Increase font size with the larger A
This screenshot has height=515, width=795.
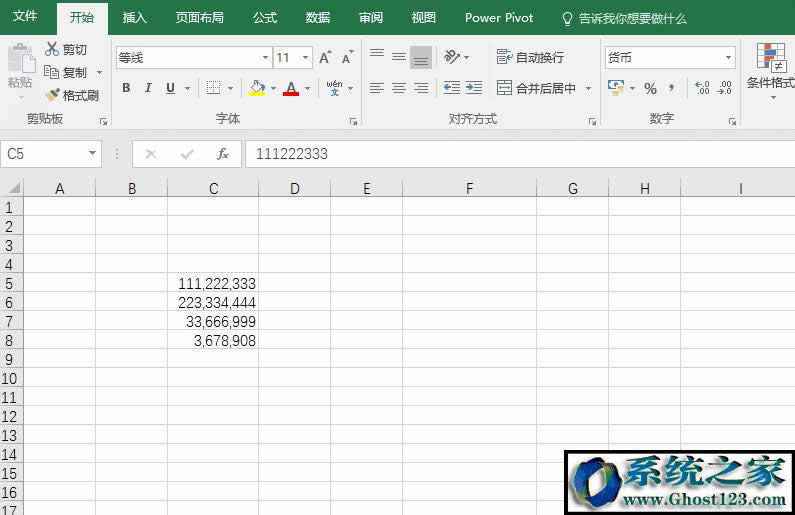[325, 58]
